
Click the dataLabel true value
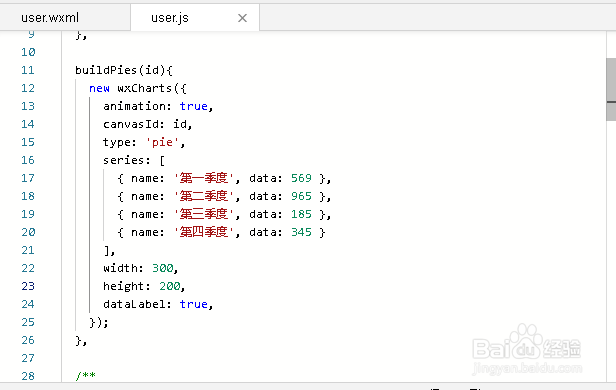194,304
